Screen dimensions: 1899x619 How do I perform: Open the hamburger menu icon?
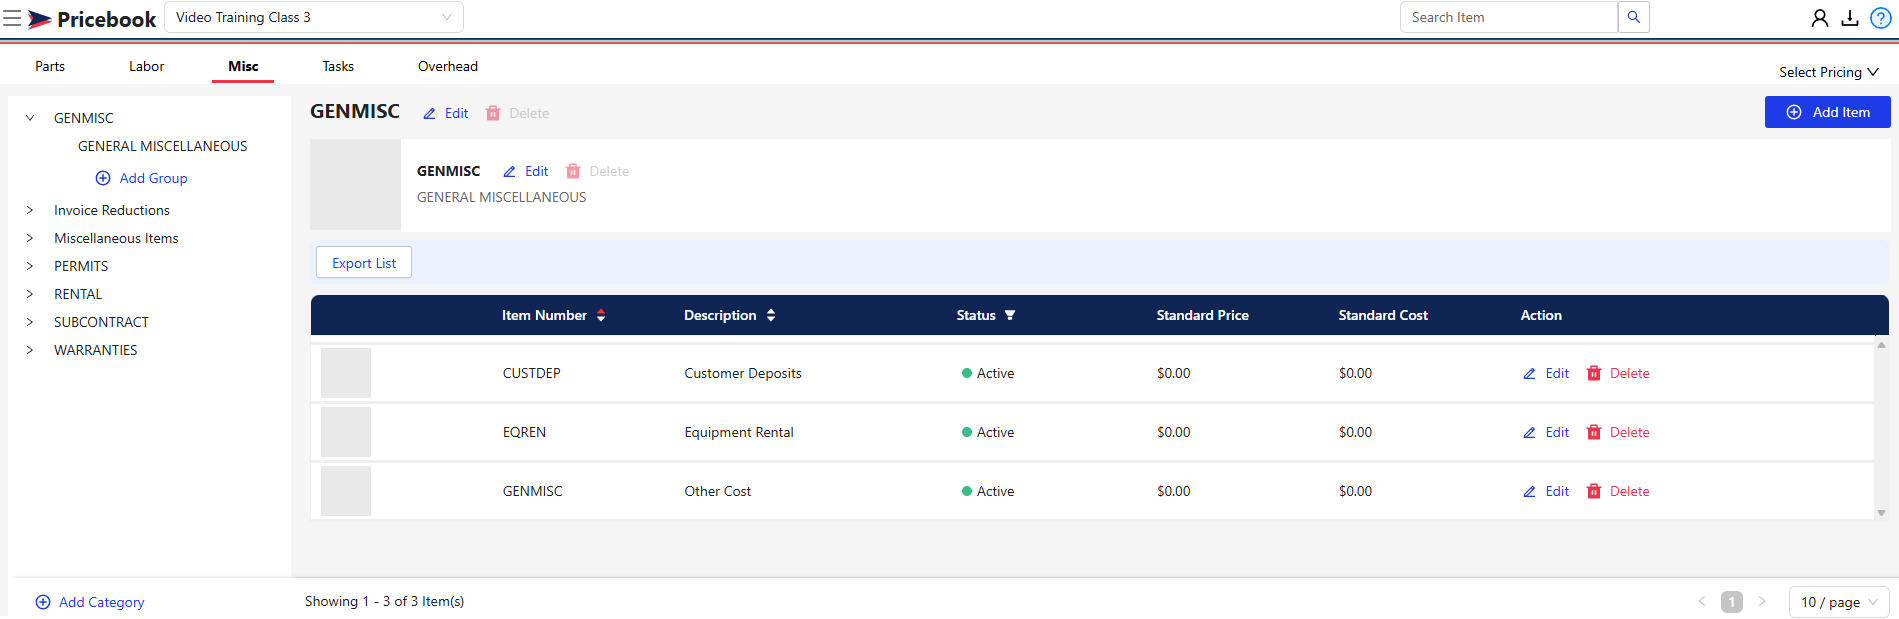coord(12,18)
